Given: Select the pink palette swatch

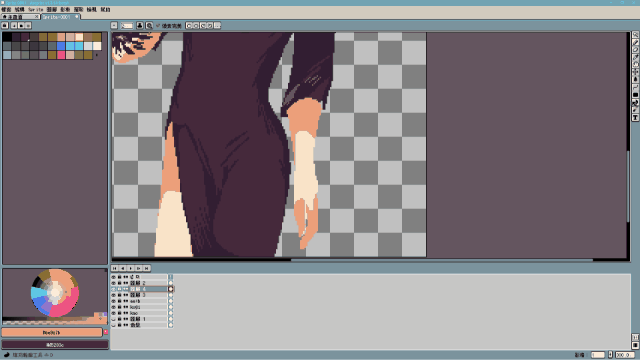Looking at the screenshot, I should click(61, 55).
